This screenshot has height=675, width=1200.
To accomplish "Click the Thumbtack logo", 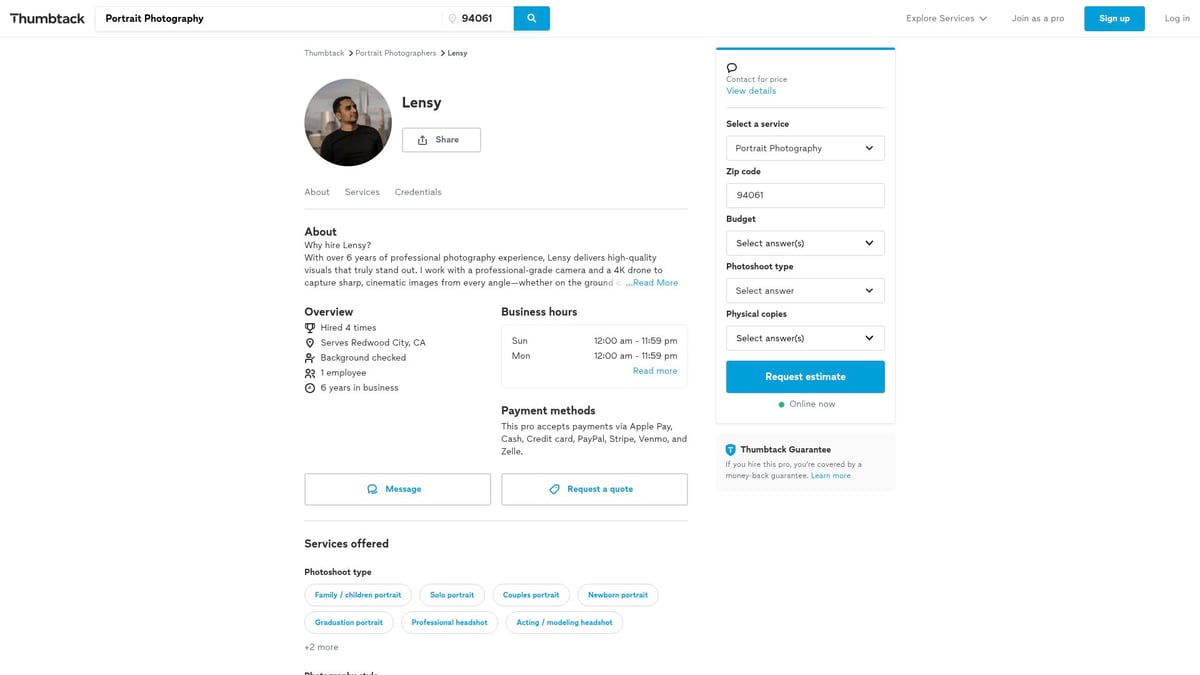I will click(47, 18).
